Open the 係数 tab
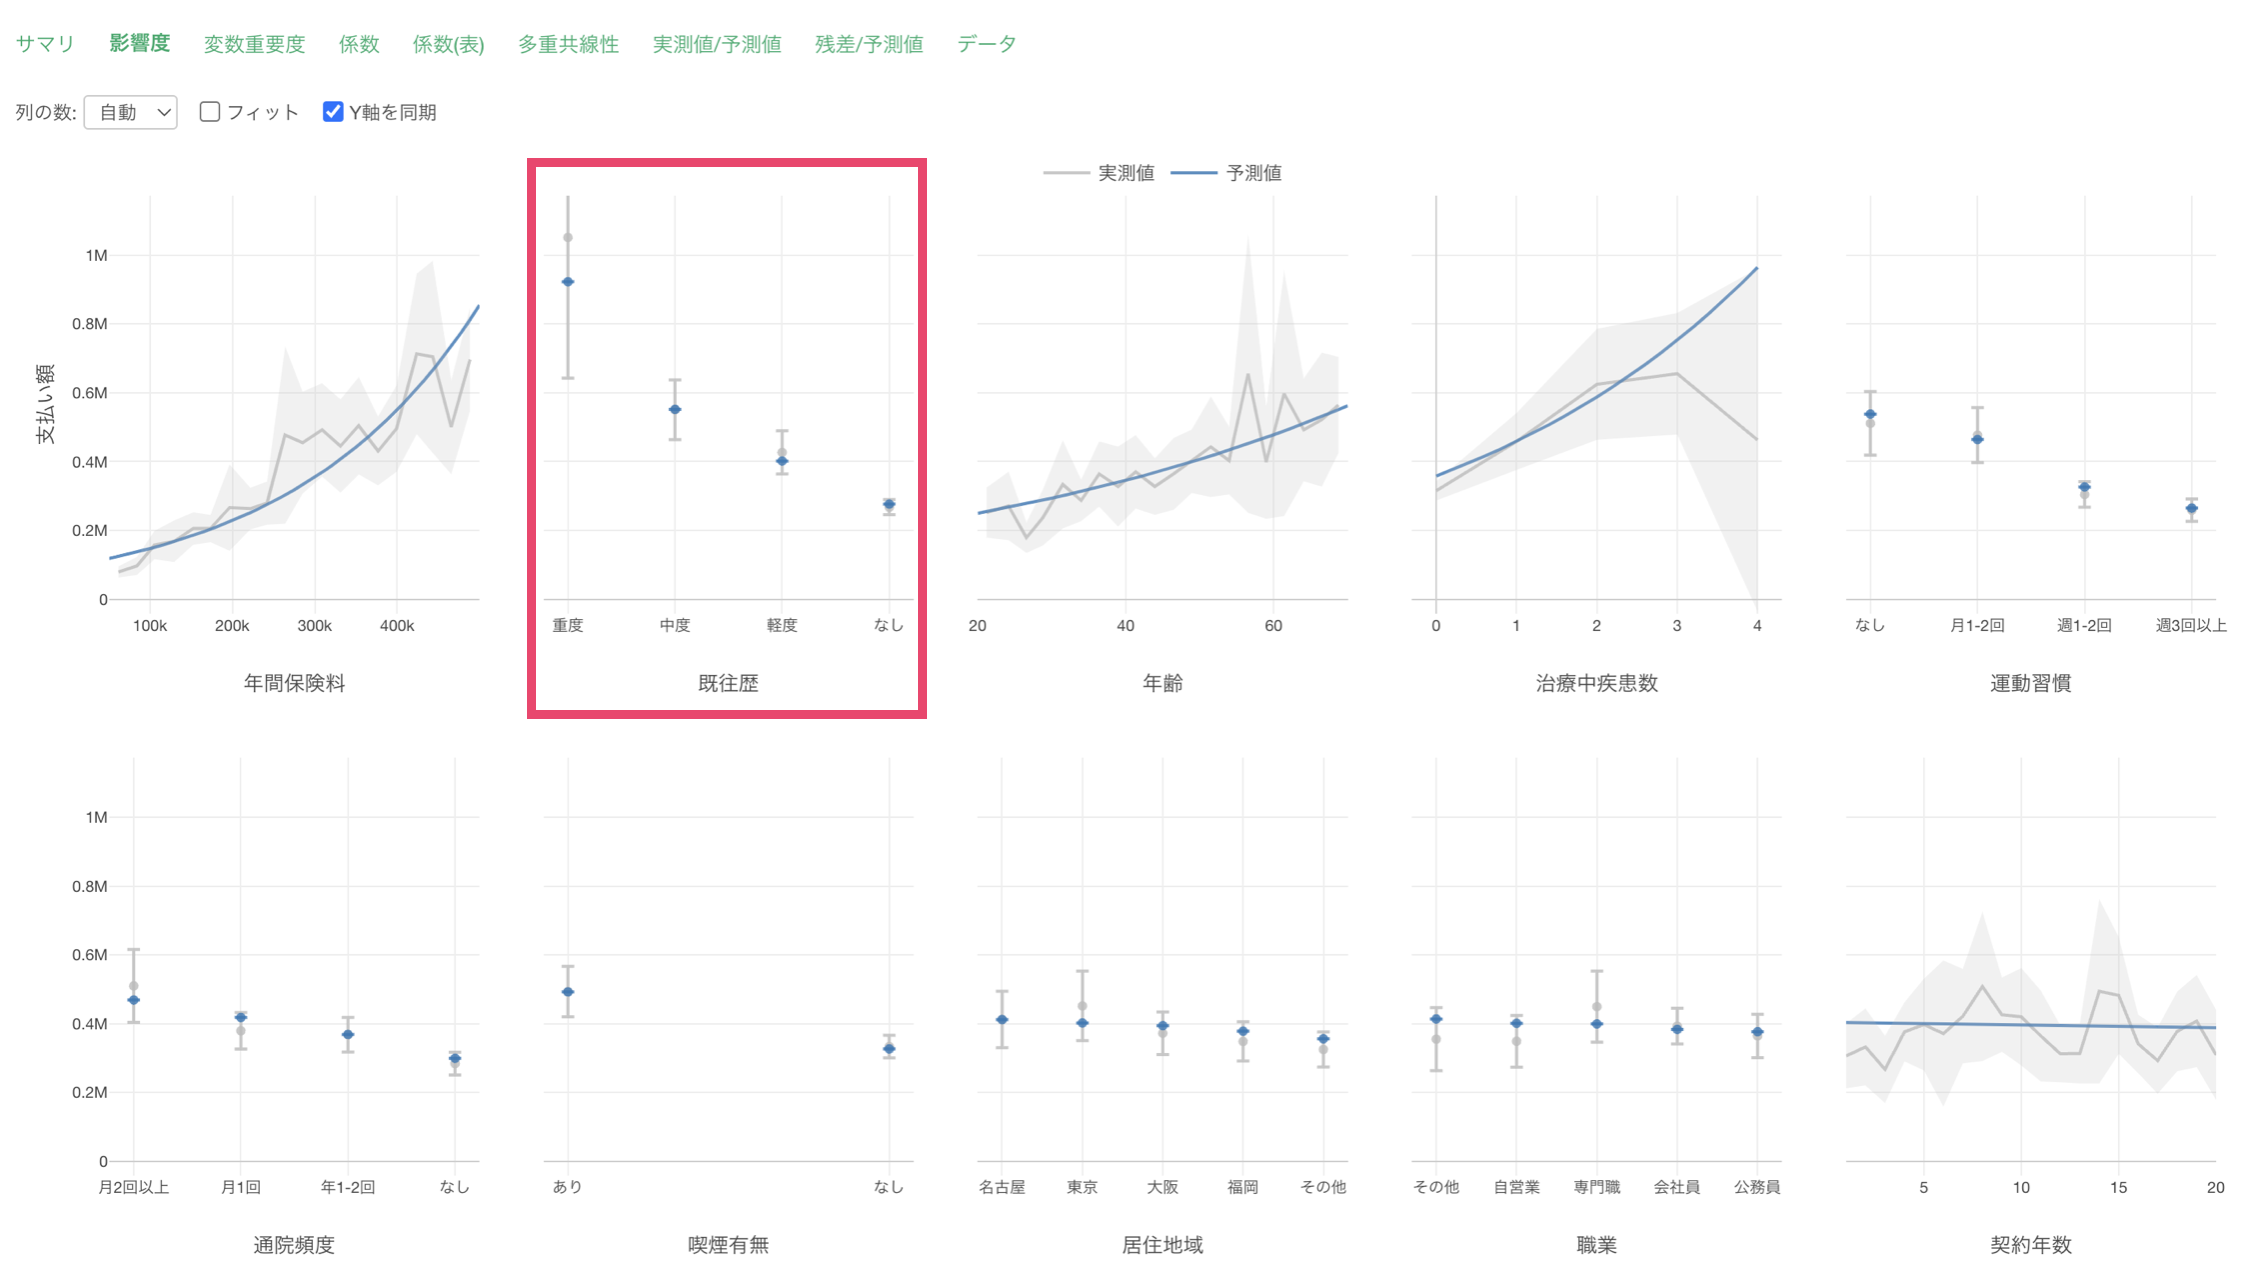 (x=359, y=44)
